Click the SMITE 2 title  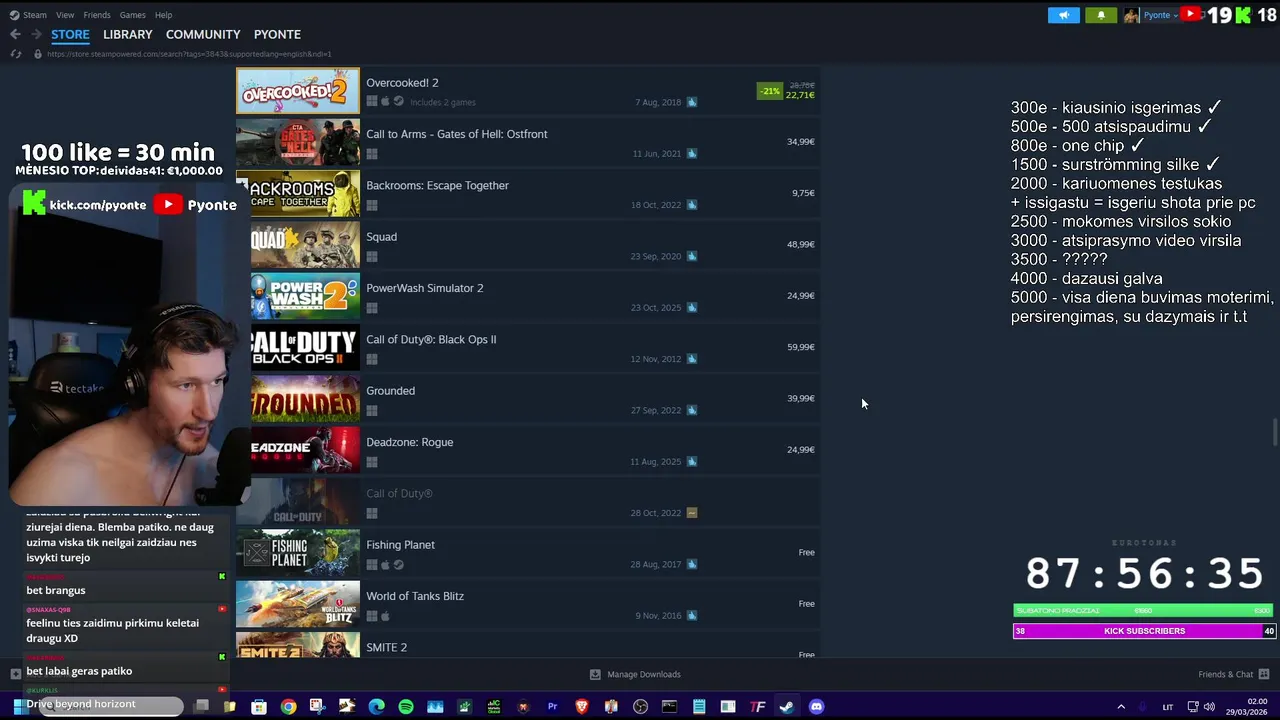pyautogui.click(x=386, y=647)
